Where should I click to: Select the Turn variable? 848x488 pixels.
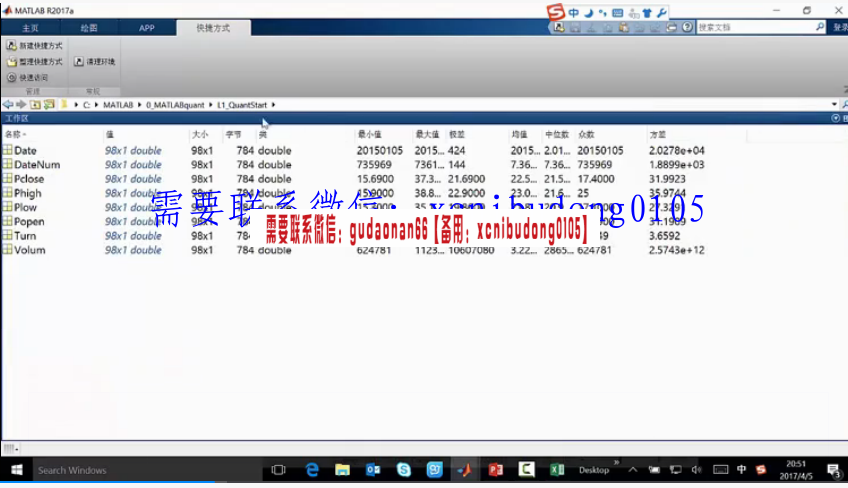click(25, 236)
